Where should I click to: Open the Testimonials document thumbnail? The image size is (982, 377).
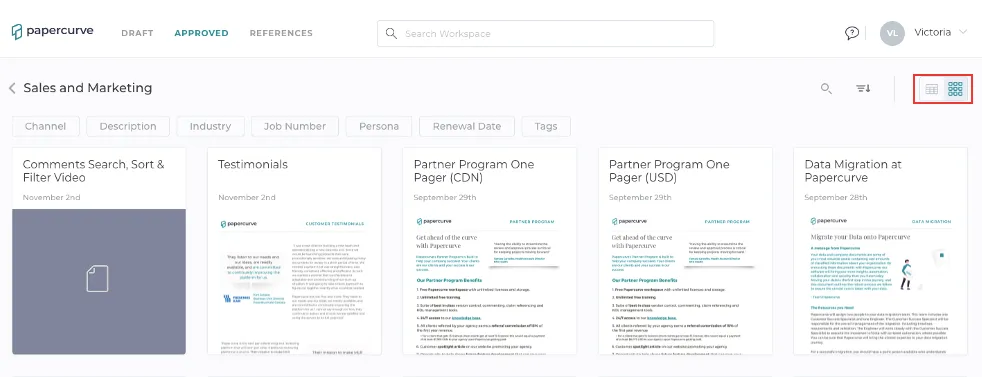pos(294,282)
